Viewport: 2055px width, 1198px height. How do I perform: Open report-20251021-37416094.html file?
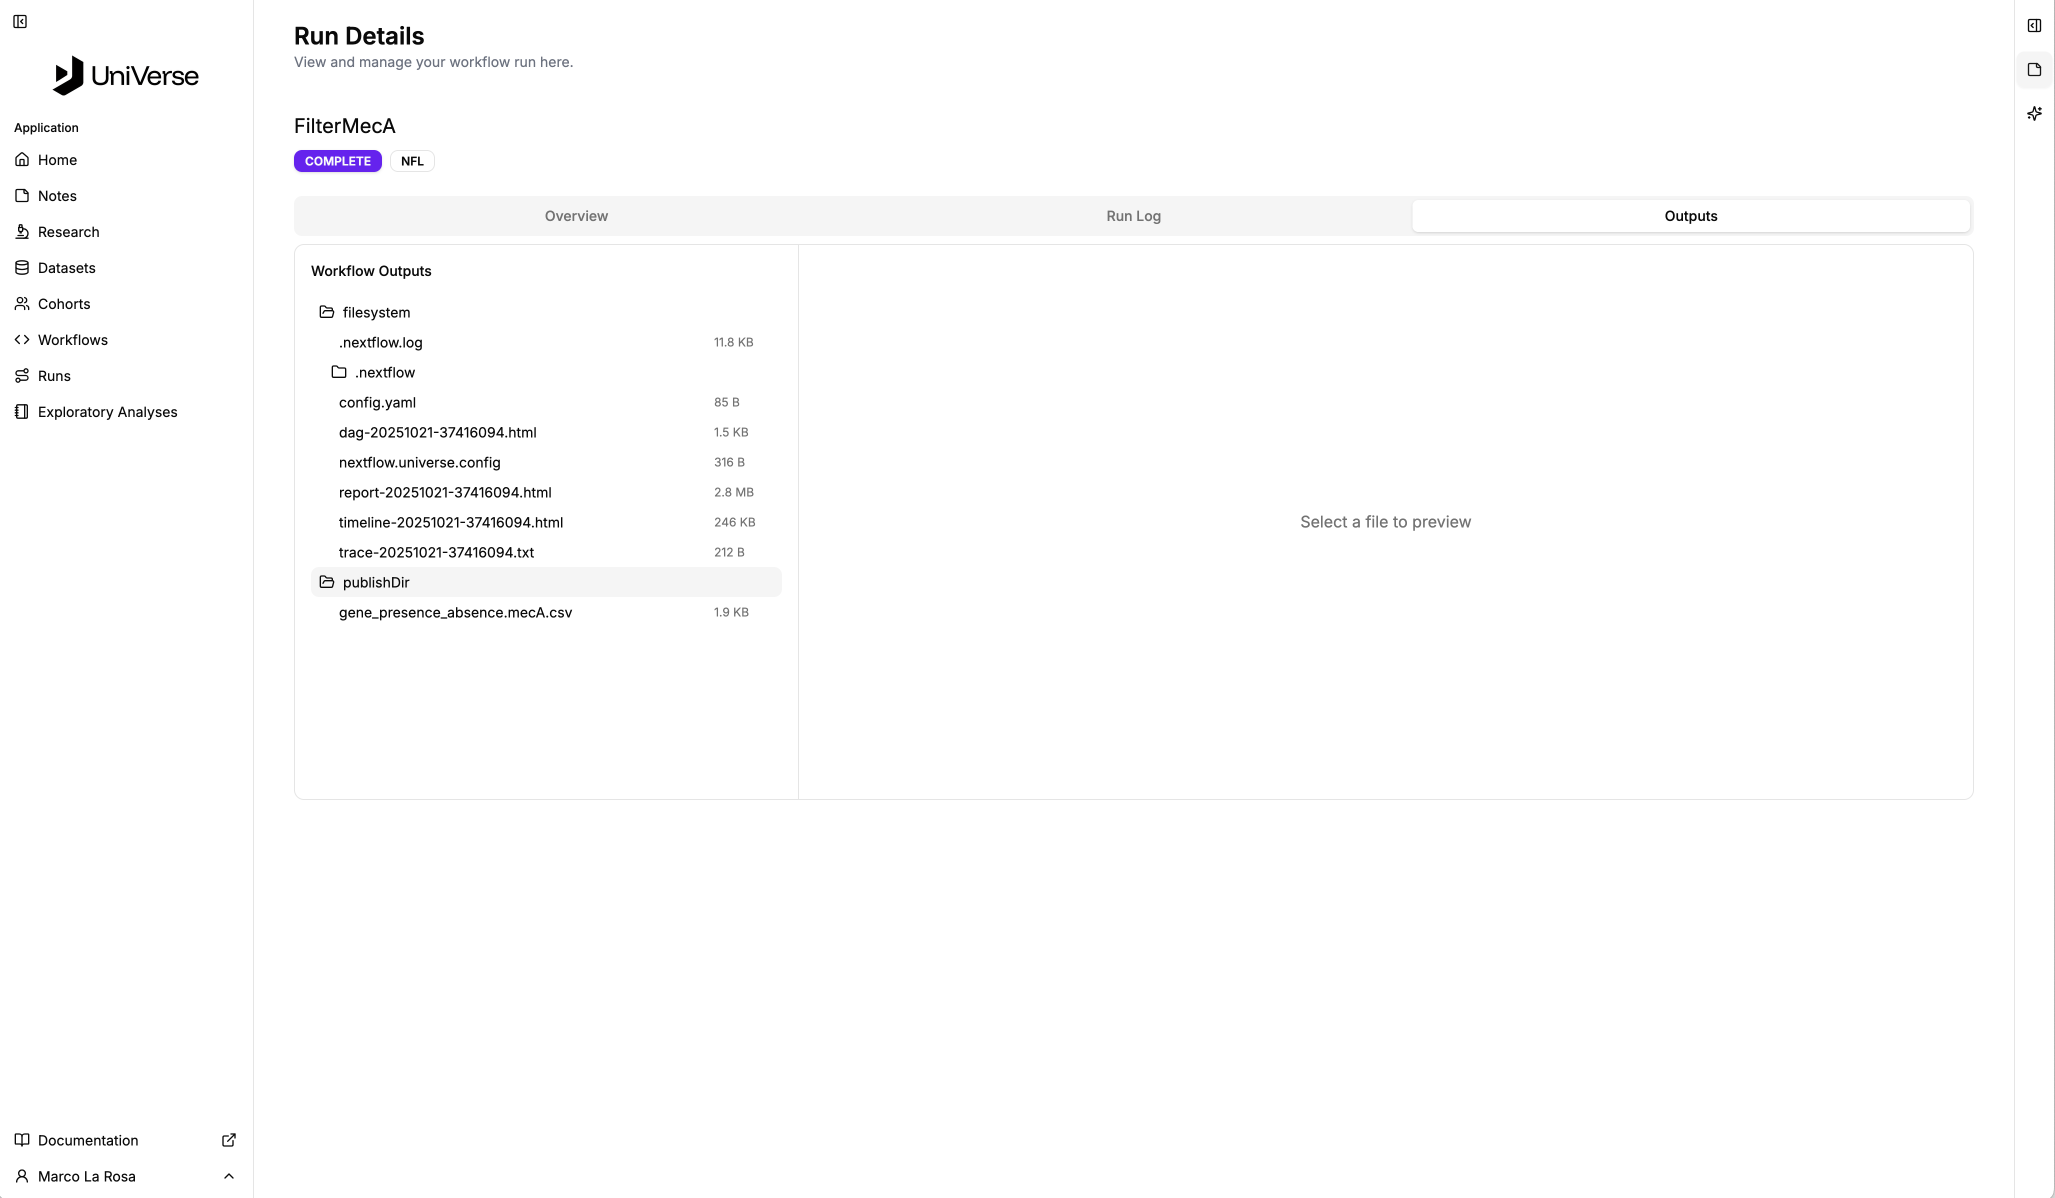tap(445, 492)
